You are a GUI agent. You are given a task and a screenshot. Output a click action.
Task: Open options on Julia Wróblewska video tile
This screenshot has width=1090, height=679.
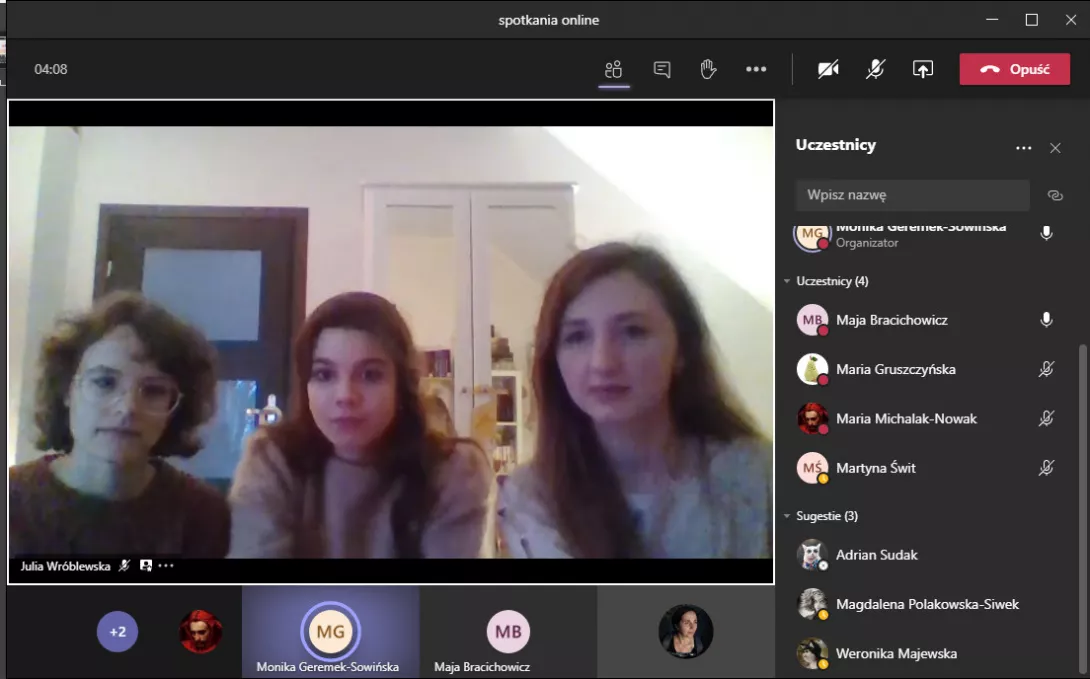tap(166, 566)
